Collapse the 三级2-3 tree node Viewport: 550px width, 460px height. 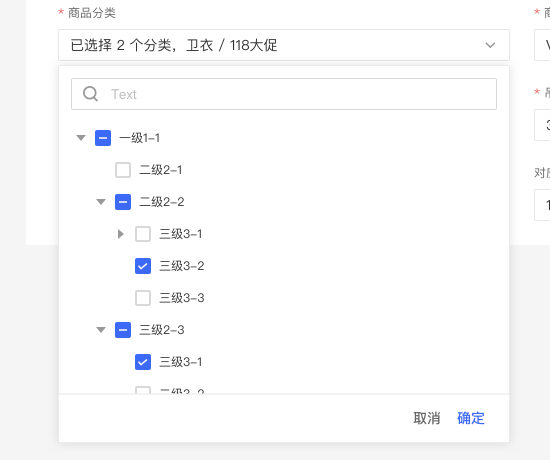tap(101, 330)
